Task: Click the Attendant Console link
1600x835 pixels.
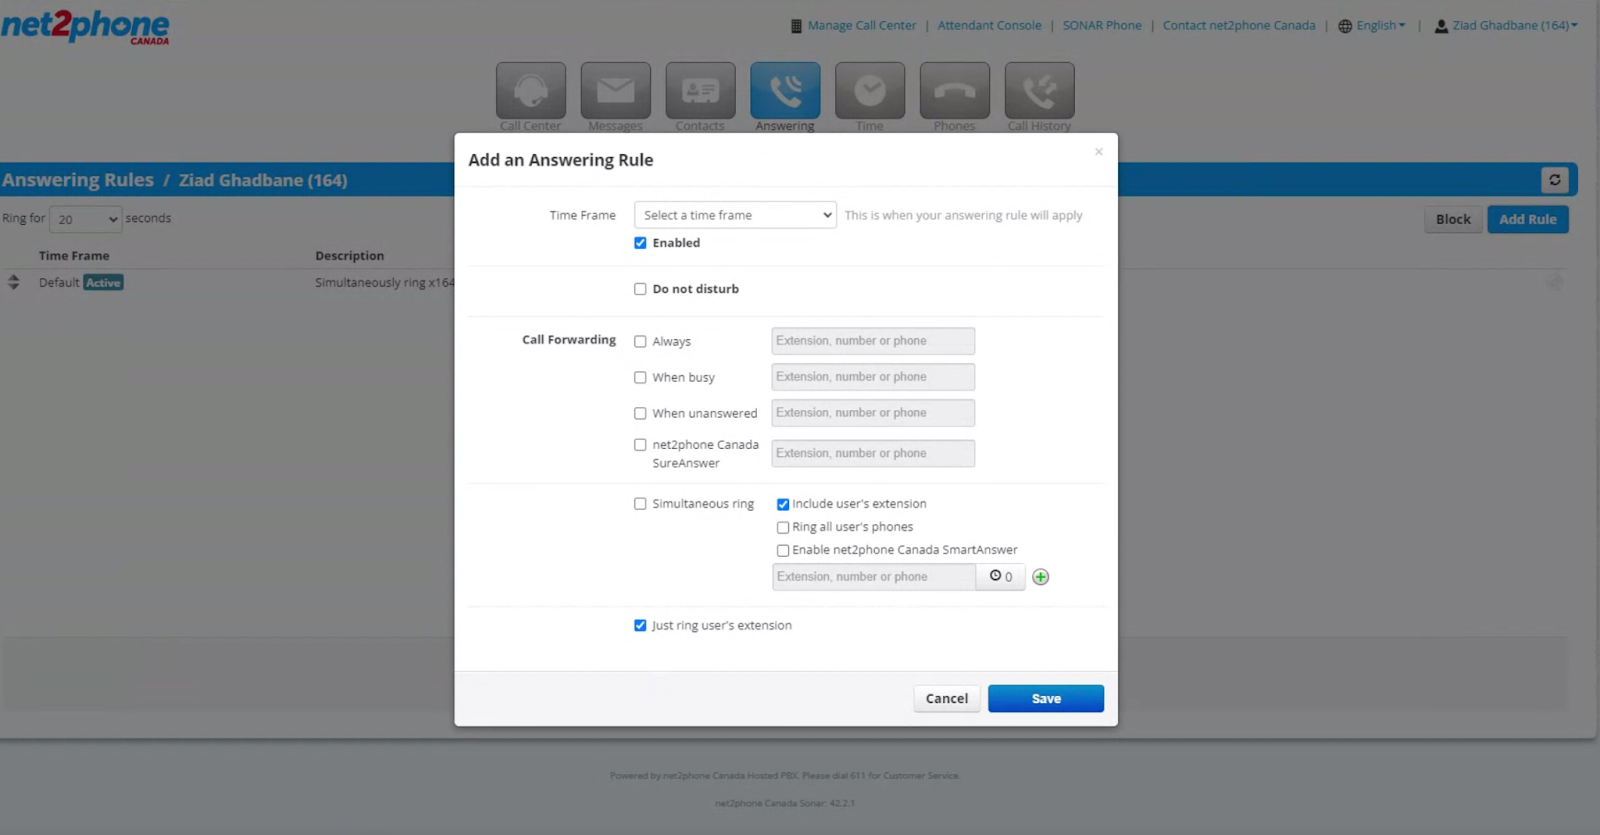Action: click(989, 26)
